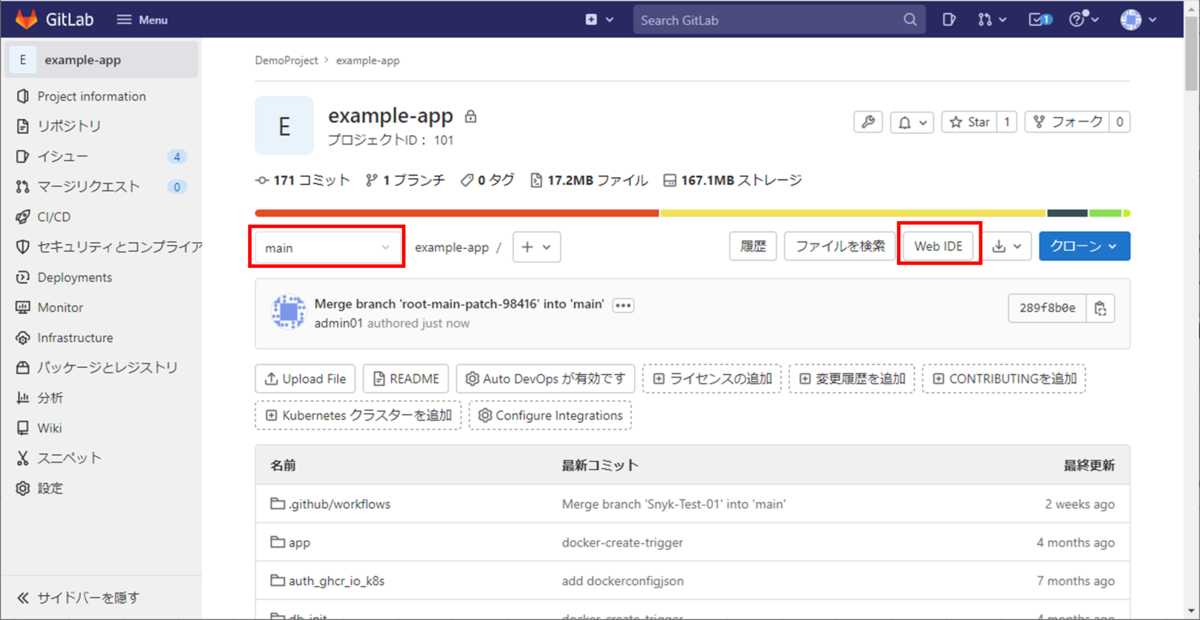This screenshot has height=620, width=1200.
Task: Open 17.2MB ファイル link
Action: [x=588, y=181]
